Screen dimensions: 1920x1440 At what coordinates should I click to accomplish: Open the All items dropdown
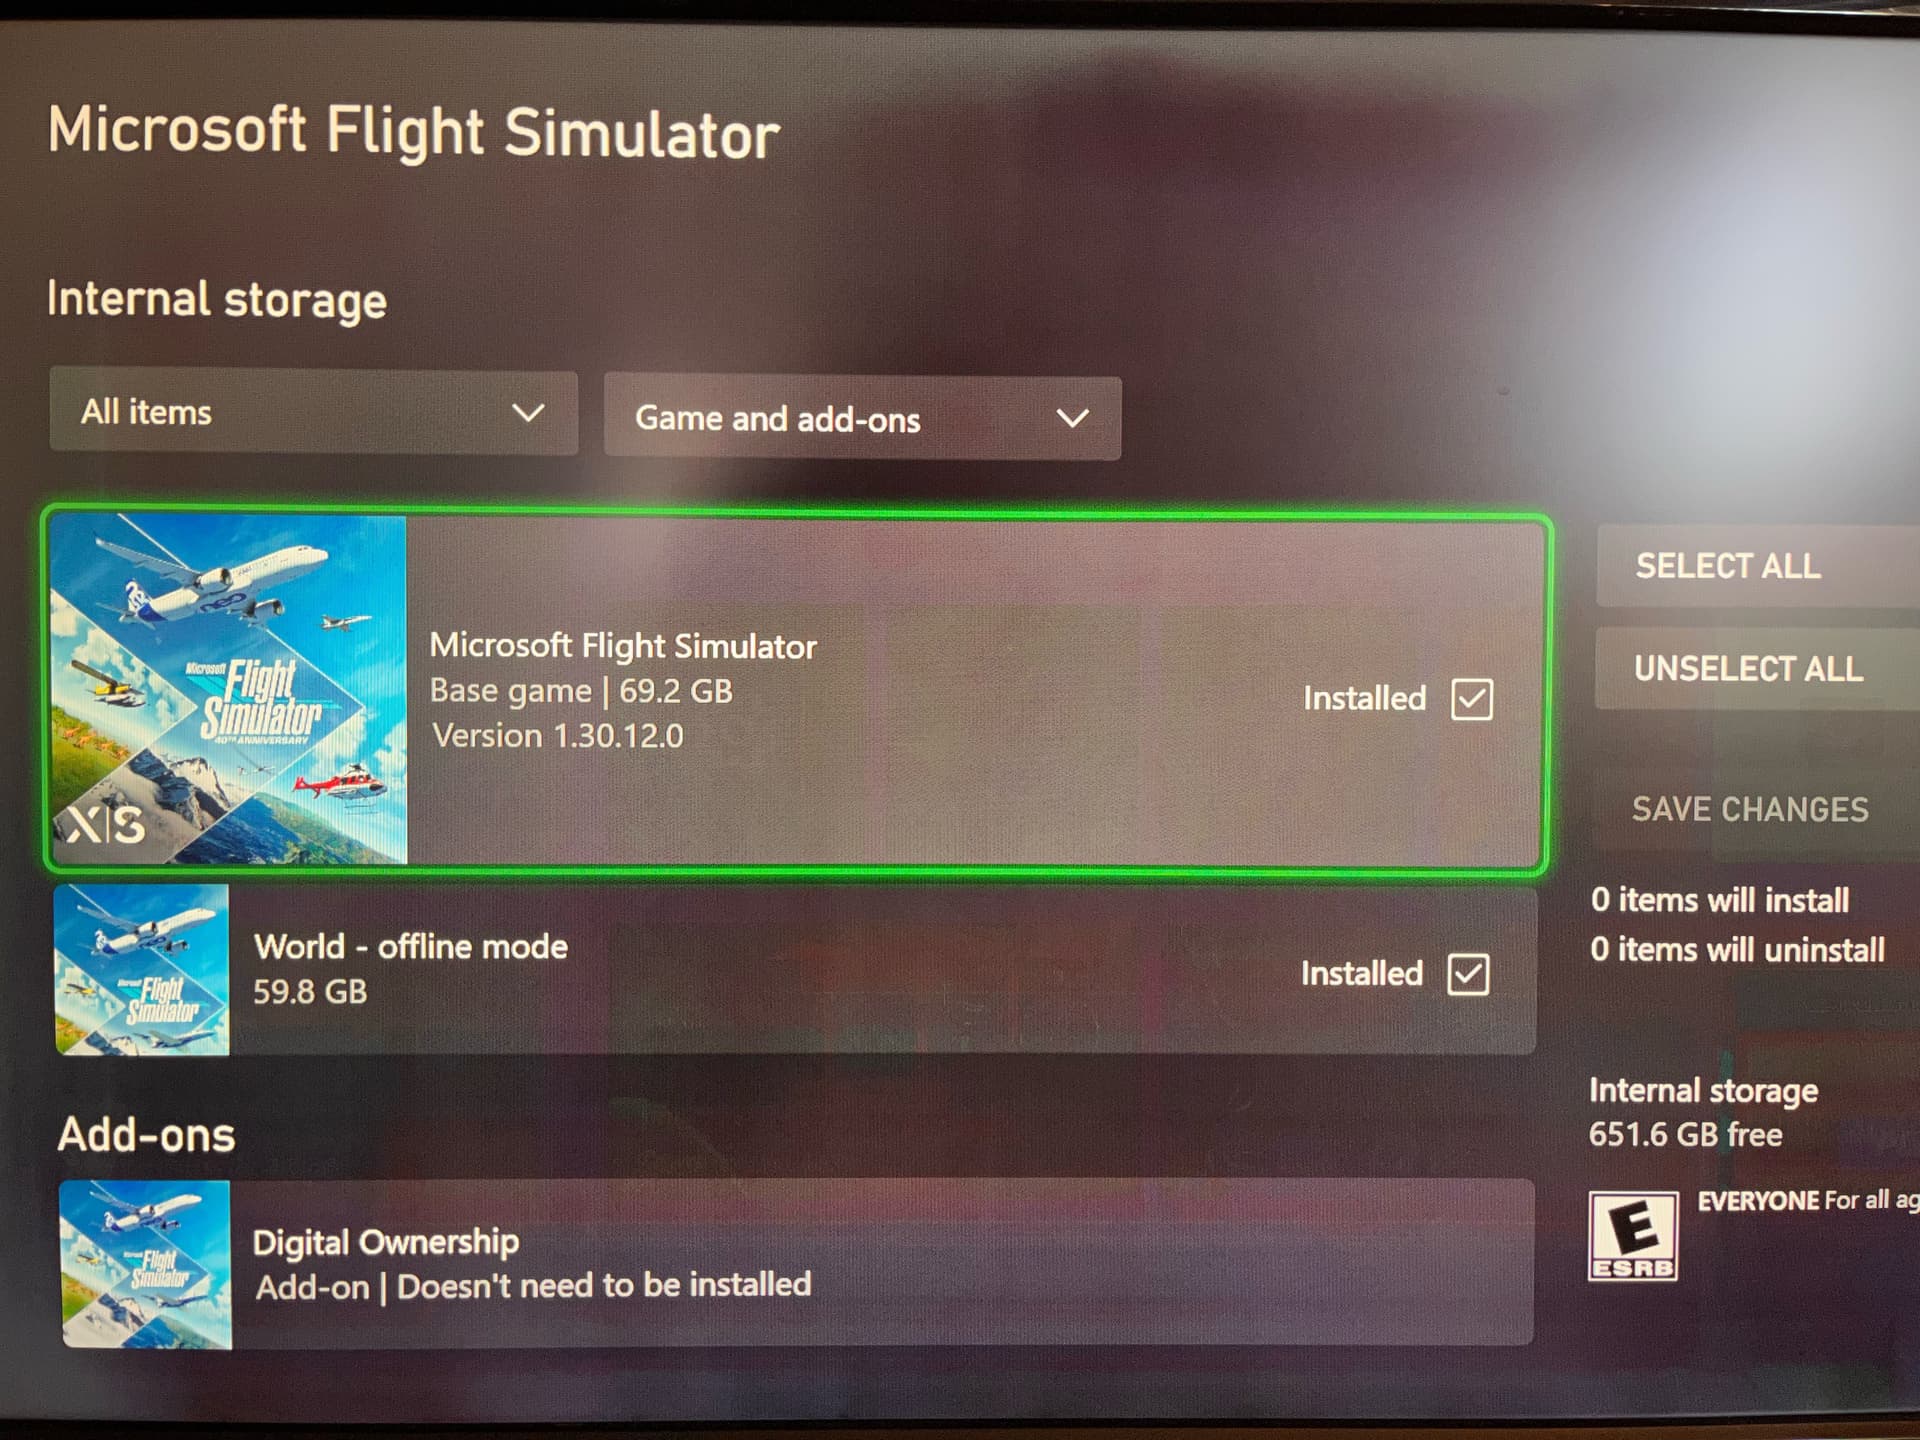(x=314, y=412)
